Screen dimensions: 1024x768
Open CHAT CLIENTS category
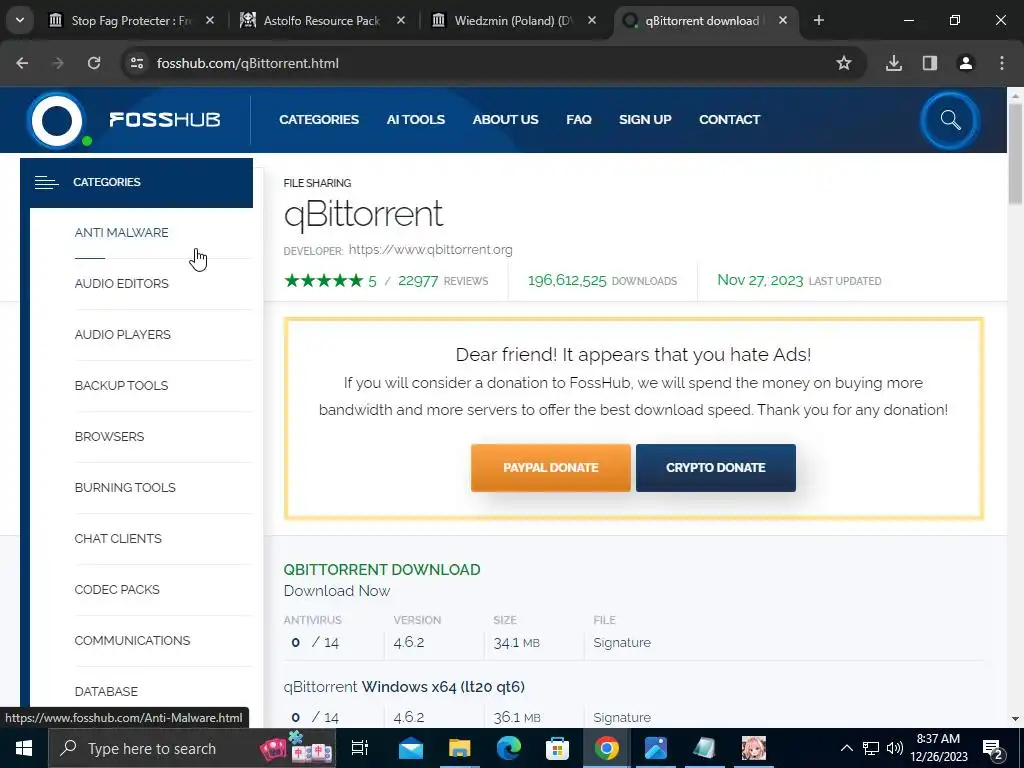point(118,538)
